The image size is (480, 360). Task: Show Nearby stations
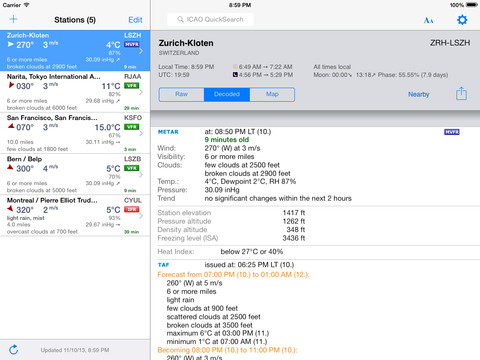click(x=419, y=94)
